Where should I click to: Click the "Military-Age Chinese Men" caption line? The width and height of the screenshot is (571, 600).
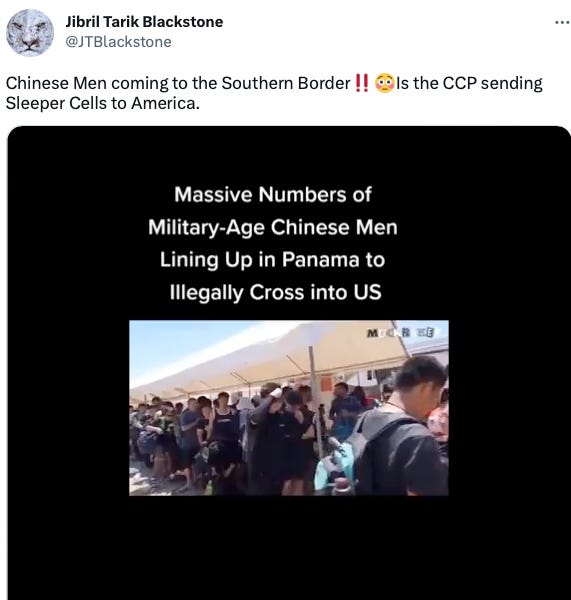[x=273, y=227]
